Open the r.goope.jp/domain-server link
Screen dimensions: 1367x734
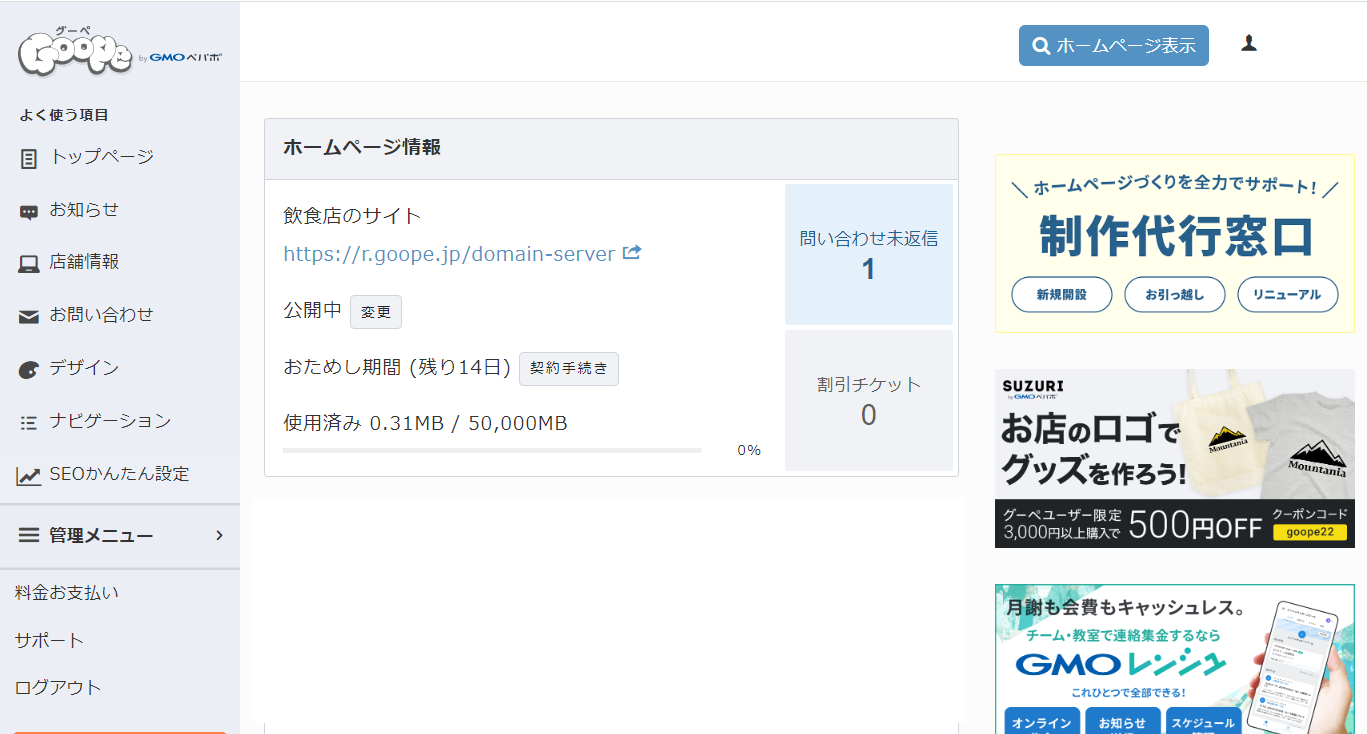click(x=449, y=254)
